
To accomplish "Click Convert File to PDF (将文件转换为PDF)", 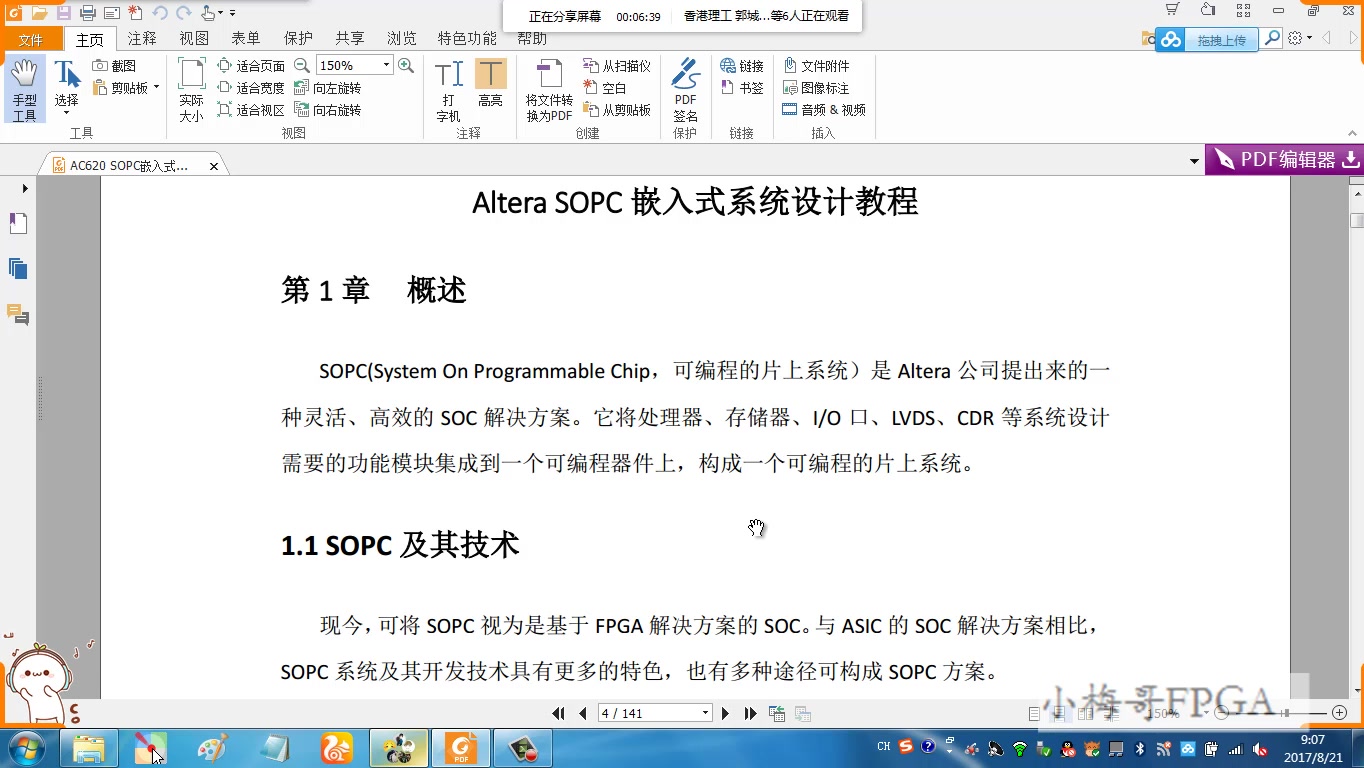I will coord(549,90).
